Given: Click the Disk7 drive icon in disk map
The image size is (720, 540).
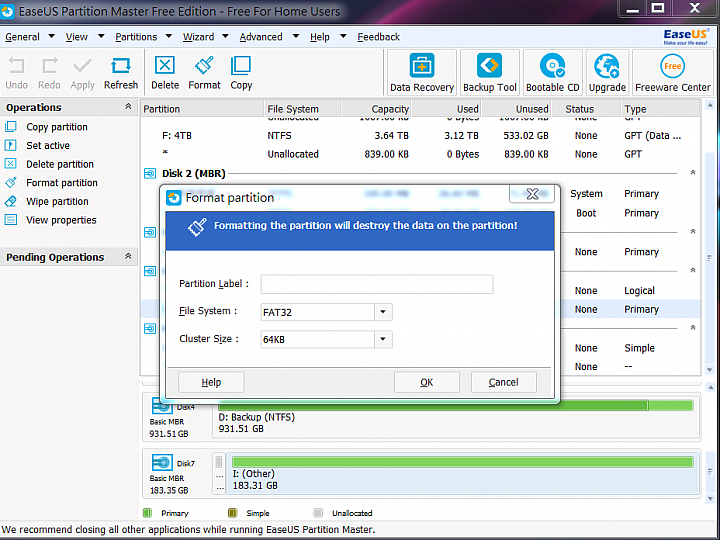Looking at the screenshot, I should tap(162, 462).
